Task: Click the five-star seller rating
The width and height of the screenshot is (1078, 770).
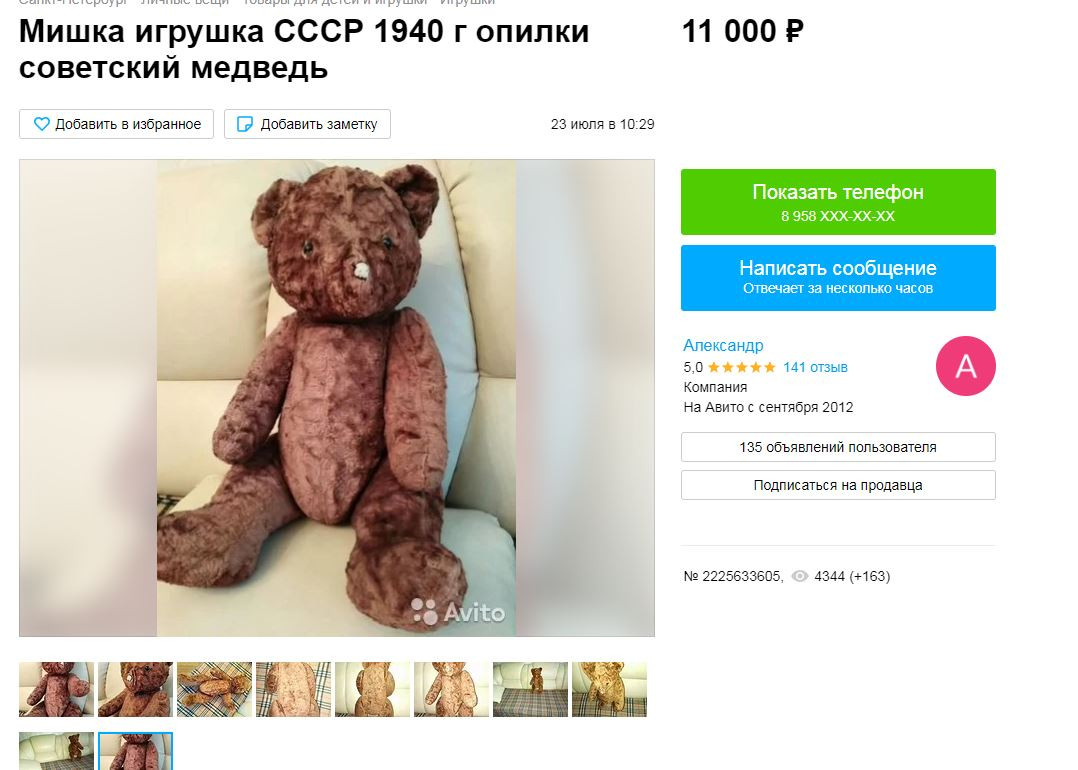Action: tap(742, 367)
